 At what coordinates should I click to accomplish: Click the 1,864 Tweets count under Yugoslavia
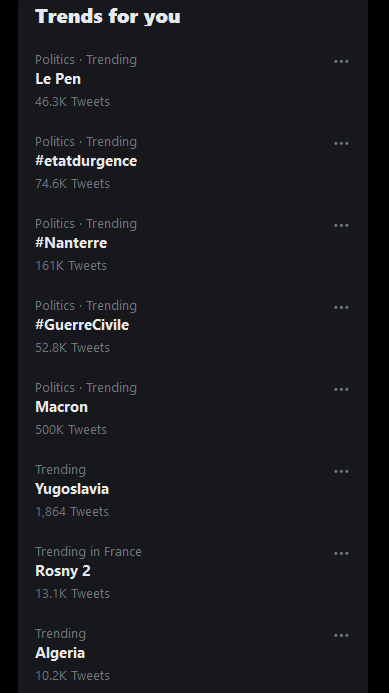(x=72, y=512)
